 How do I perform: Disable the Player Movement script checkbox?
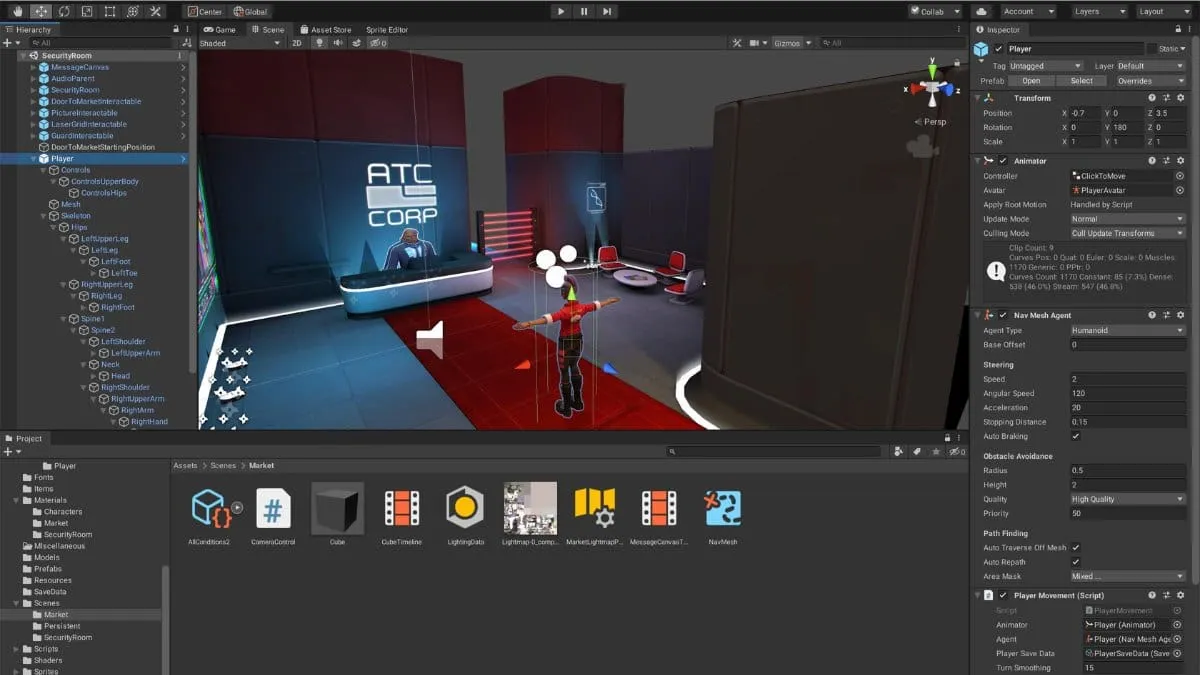point(1002,594)
